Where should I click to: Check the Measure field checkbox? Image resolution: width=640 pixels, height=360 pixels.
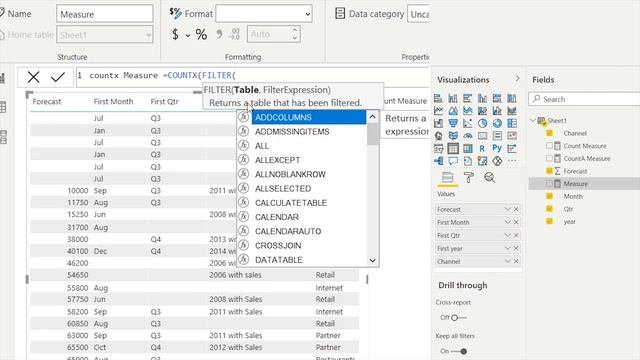[x=549, y=184]
